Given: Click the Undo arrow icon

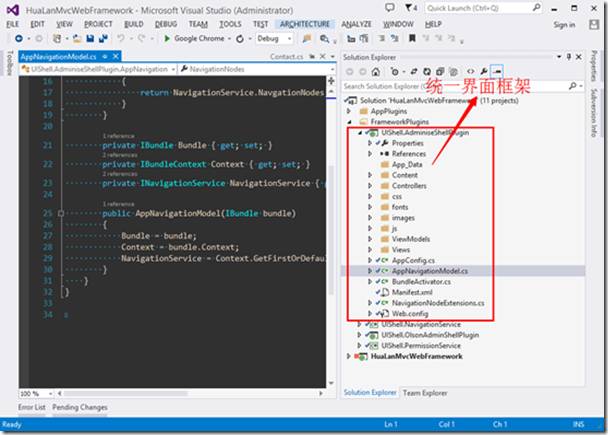Looking at the screenshot, I should coord(121,38).
